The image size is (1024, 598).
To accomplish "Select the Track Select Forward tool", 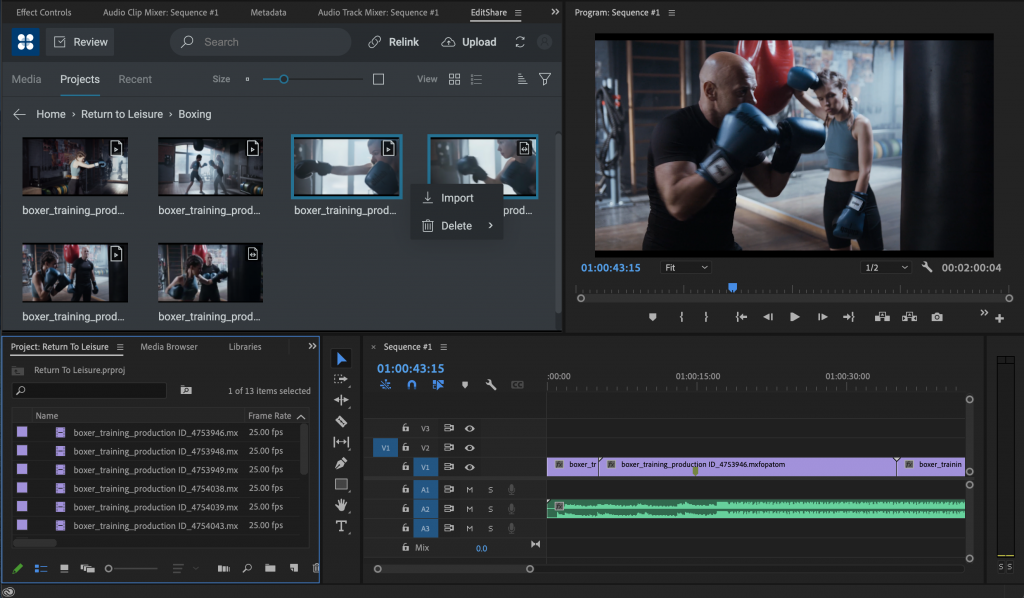I will [x=341, y=379].
